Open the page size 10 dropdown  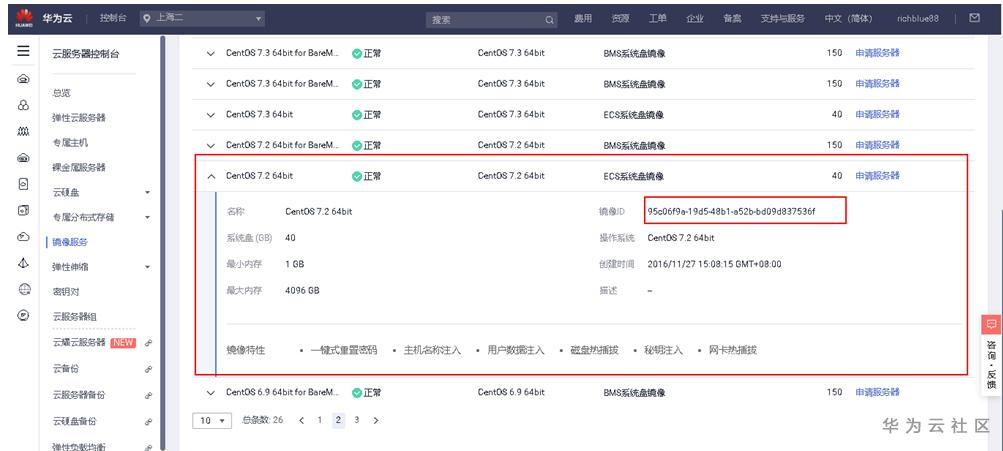[x=212, y=420]
